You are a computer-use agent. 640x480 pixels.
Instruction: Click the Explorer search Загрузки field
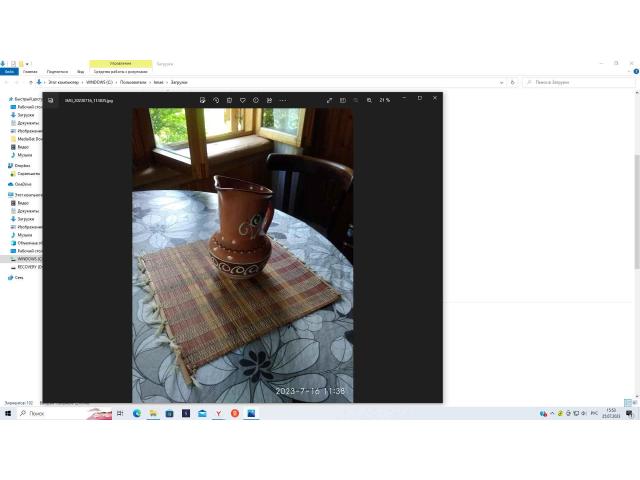point(578,82)
